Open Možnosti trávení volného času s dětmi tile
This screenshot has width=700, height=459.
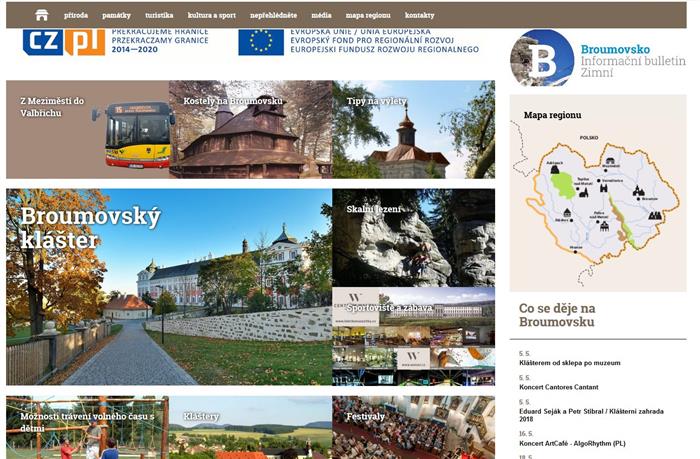[88, 427]
